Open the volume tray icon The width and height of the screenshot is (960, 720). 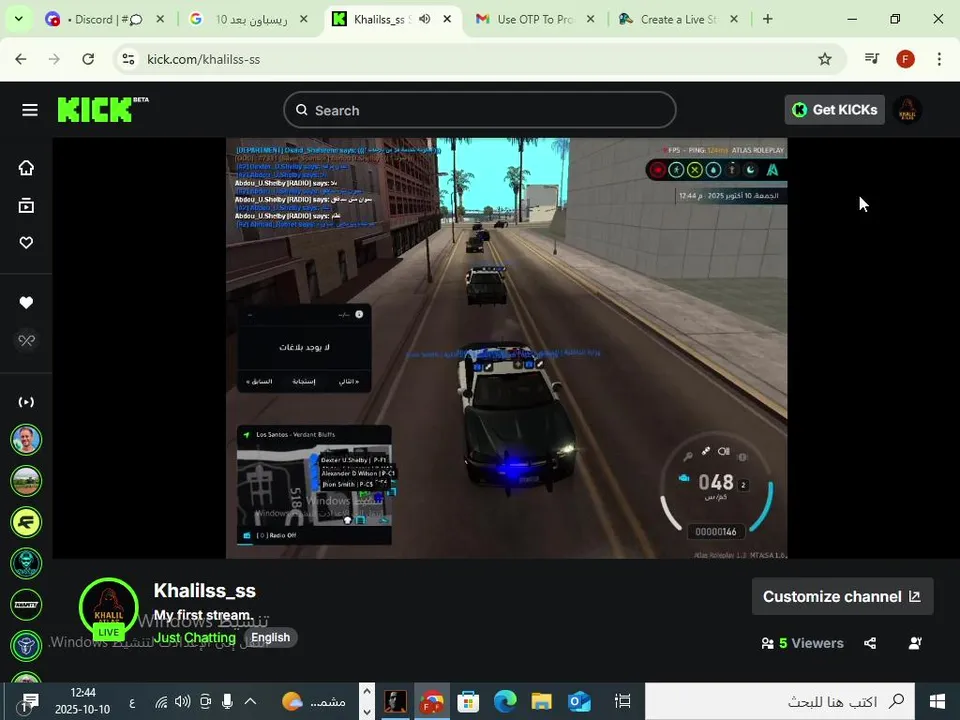pos(182,702)
